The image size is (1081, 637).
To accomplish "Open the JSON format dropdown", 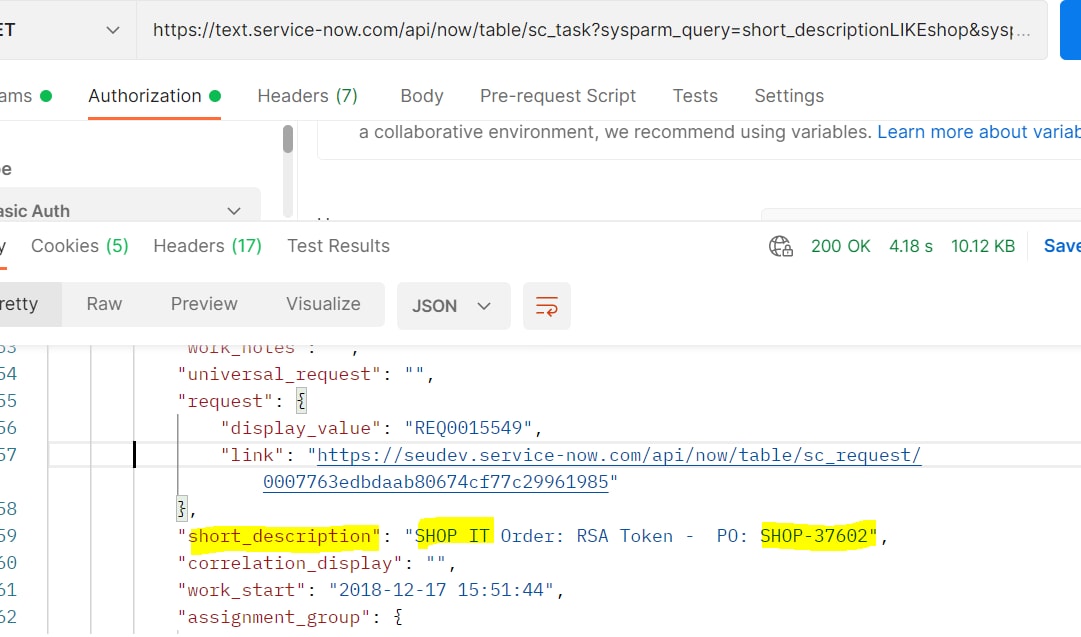I will click(453, 306).
